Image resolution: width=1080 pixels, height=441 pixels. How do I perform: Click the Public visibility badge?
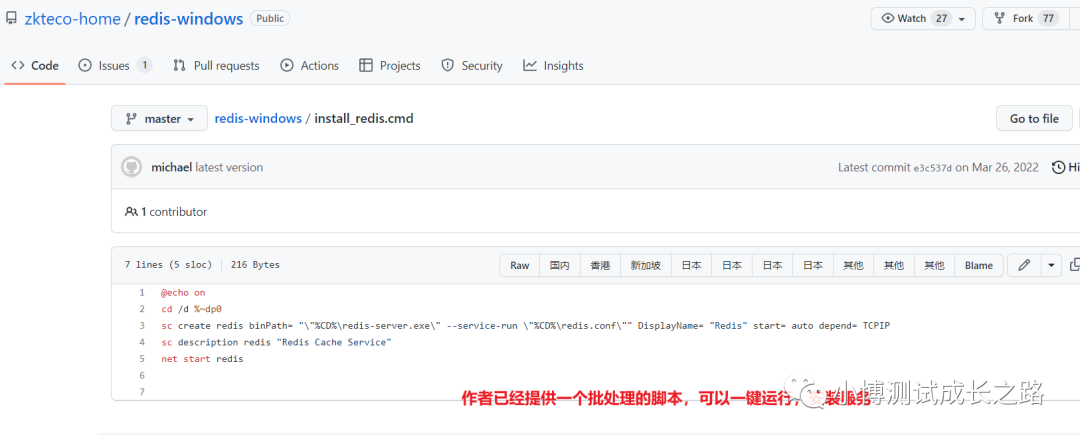270,19
